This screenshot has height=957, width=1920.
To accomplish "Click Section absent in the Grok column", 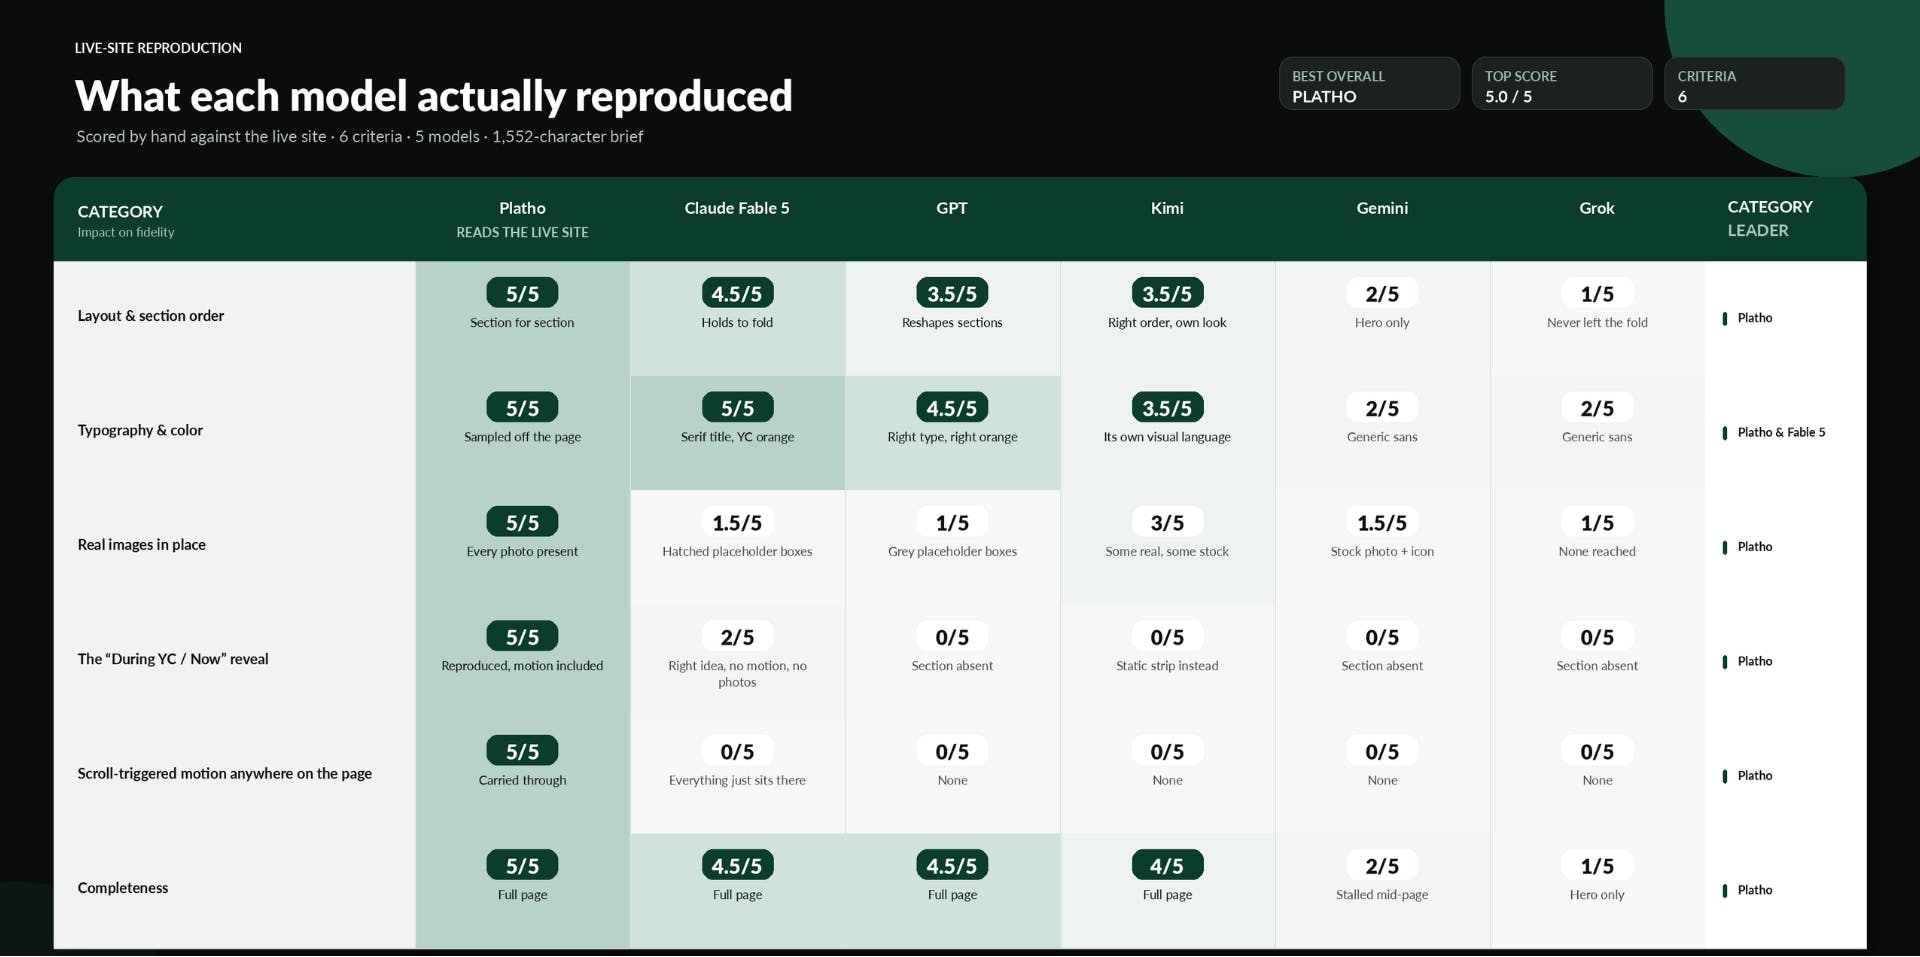I will 1597,666.
